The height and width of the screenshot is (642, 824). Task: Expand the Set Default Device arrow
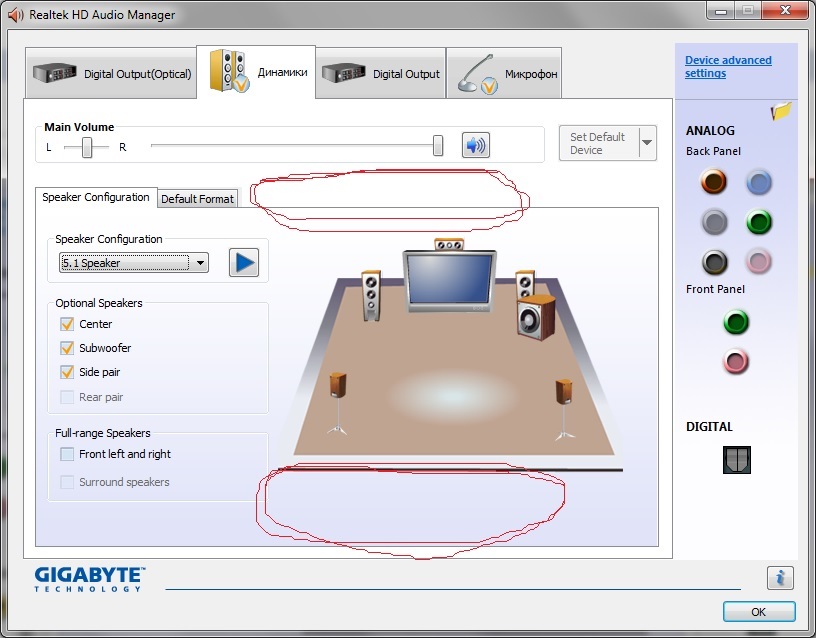click(x=647, y=142)
